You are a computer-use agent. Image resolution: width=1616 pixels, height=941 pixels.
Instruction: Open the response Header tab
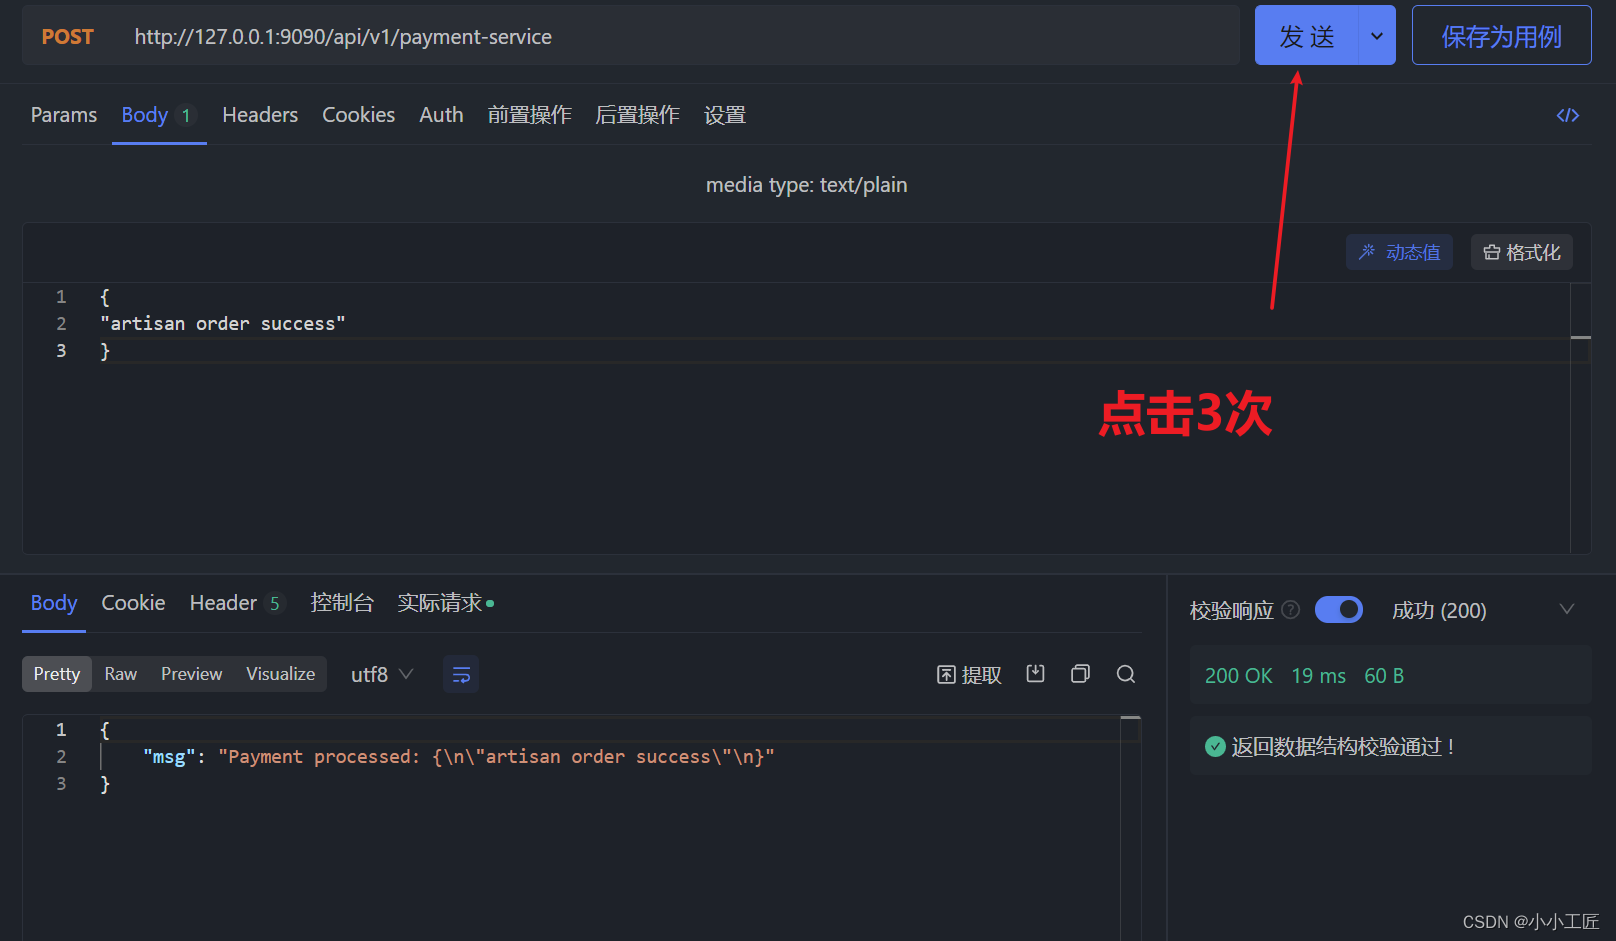[x=236, y=603]
